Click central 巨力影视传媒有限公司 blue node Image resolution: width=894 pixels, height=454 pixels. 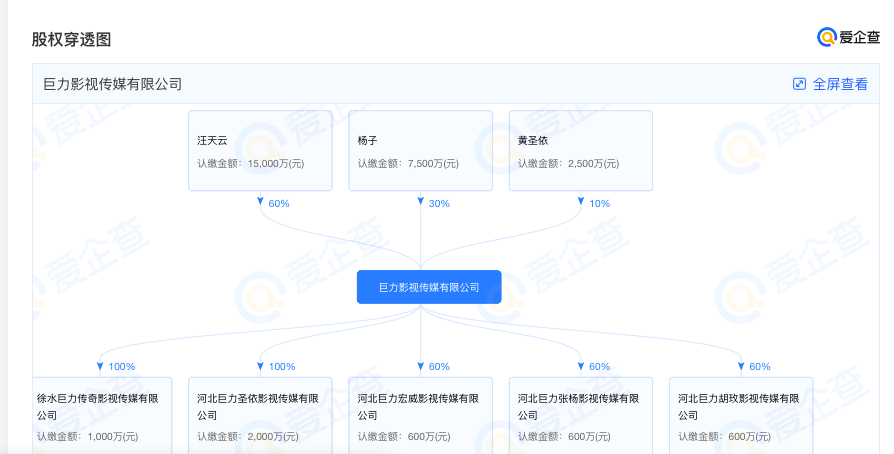pos(429,287)
